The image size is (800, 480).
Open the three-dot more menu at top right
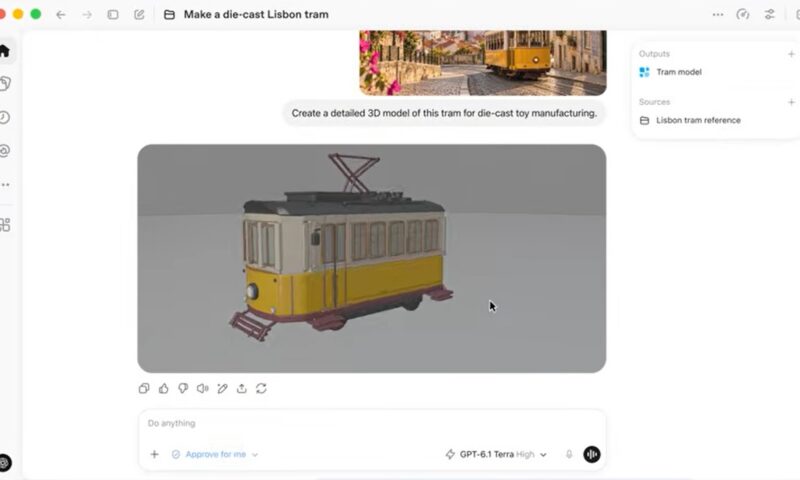click(718, 15)
